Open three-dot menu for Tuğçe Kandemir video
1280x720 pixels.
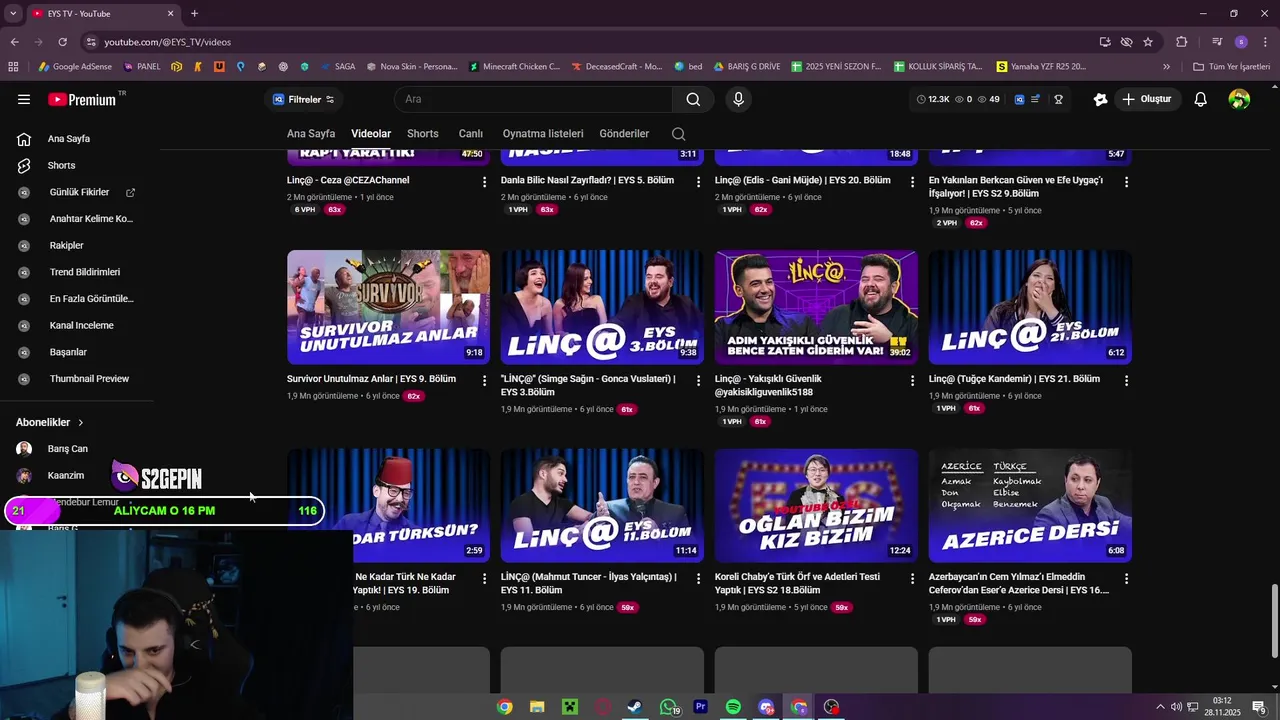tap(1126, 381)
